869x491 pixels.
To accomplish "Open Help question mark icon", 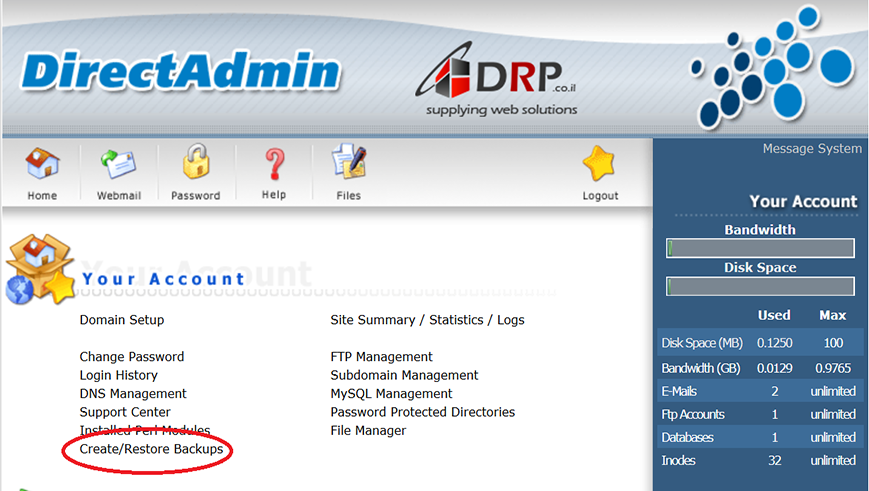I will point(273,164).
